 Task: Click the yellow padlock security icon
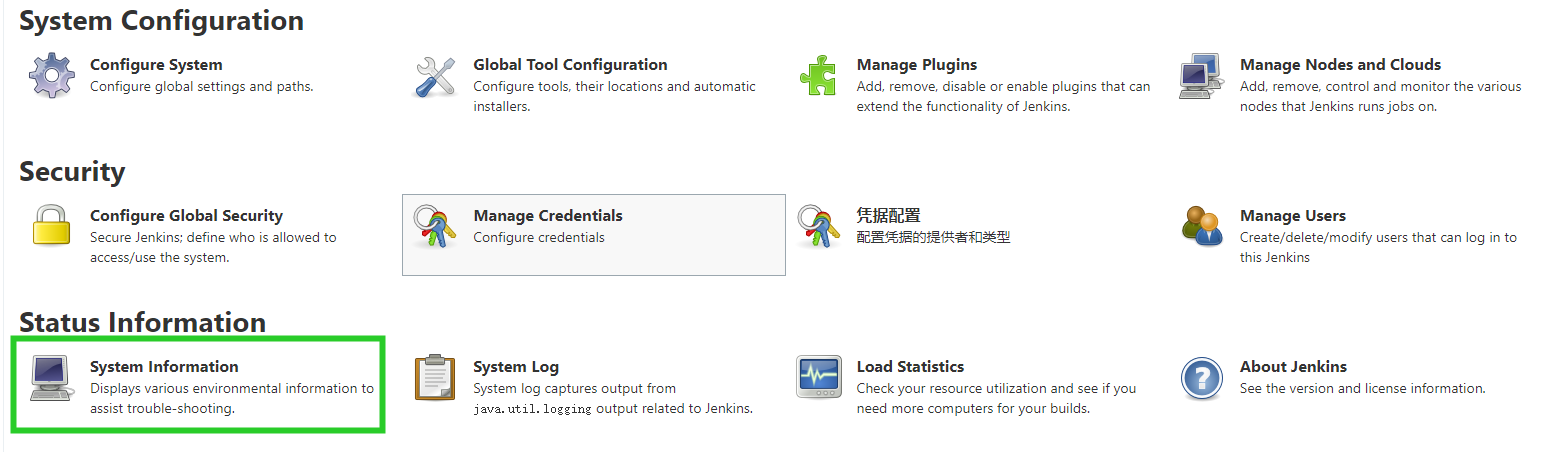(51, 227)
